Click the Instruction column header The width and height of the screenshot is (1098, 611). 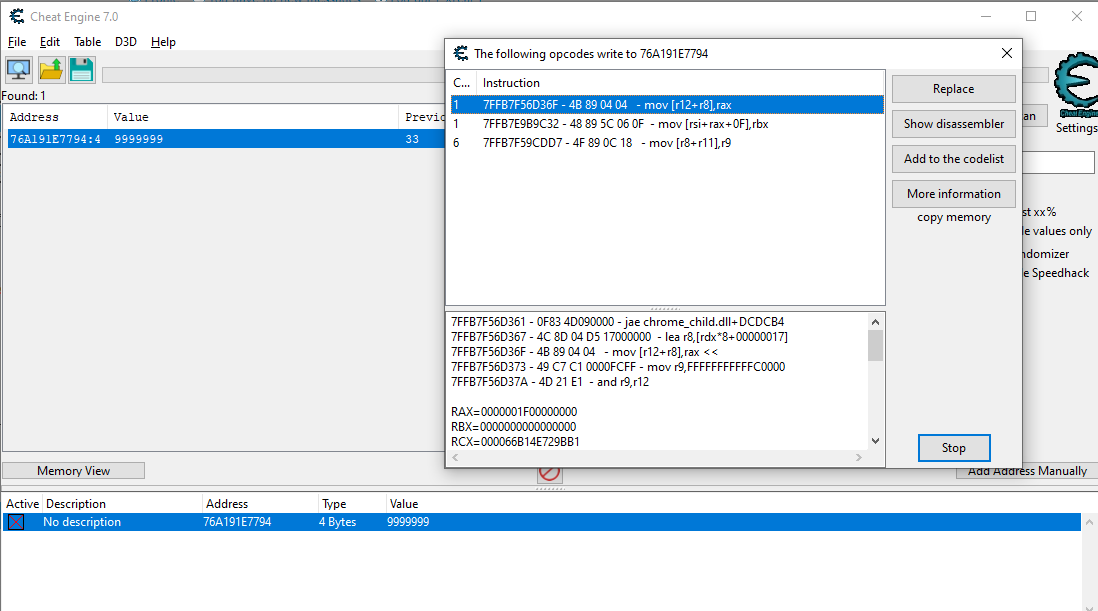click(511, 83)
